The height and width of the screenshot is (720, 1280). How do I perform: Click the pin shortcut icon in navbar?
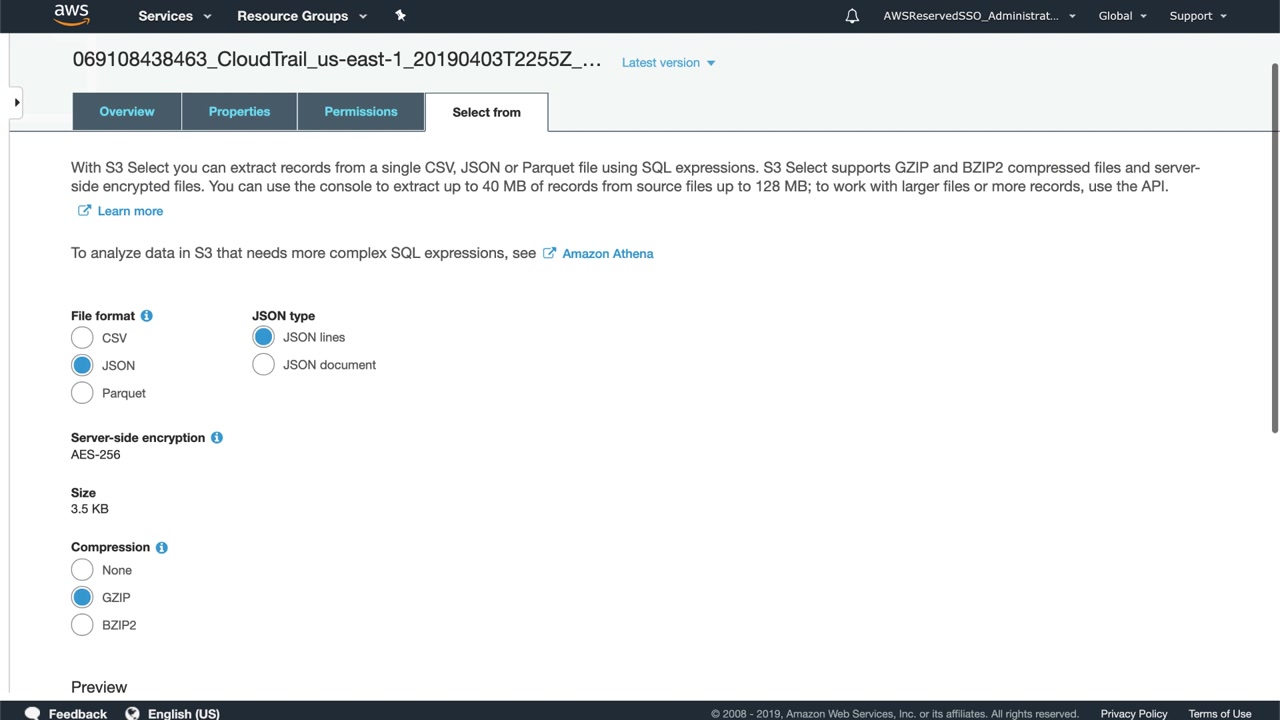(x=400, y=15)
